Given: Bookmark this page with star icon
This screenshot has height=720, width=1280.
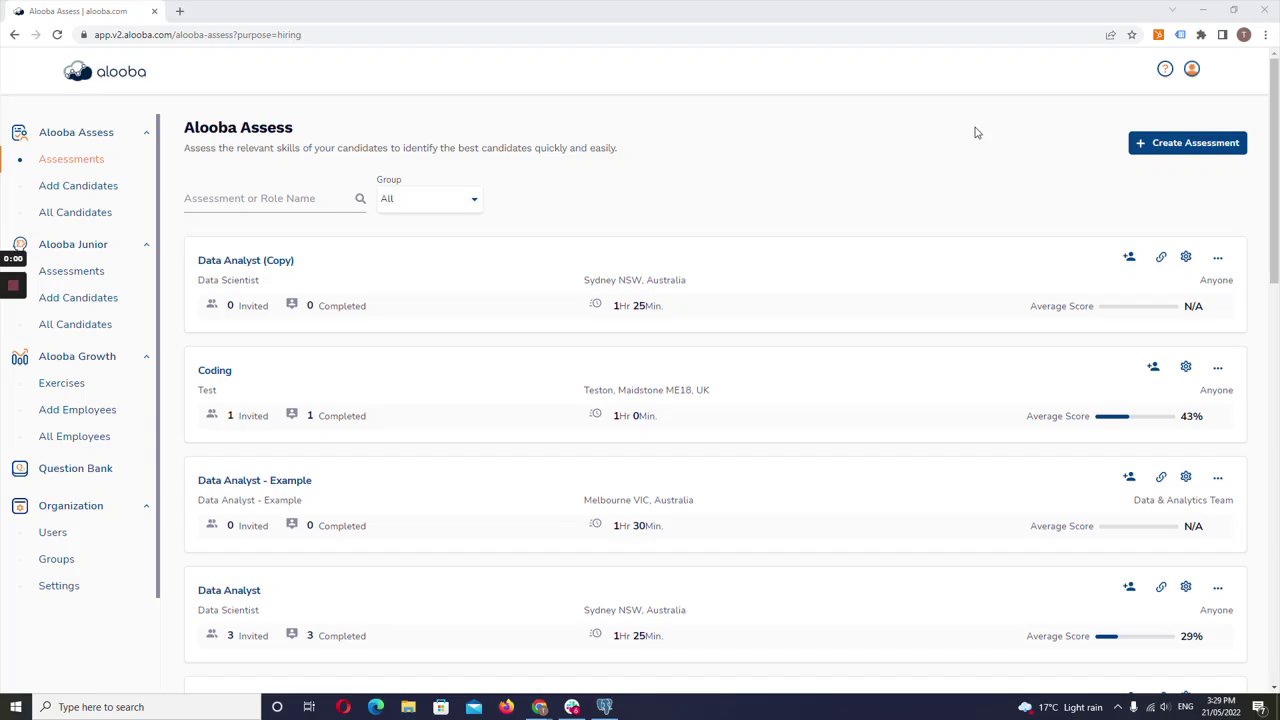Looking at the screenshot, I should coord(1132,35).
